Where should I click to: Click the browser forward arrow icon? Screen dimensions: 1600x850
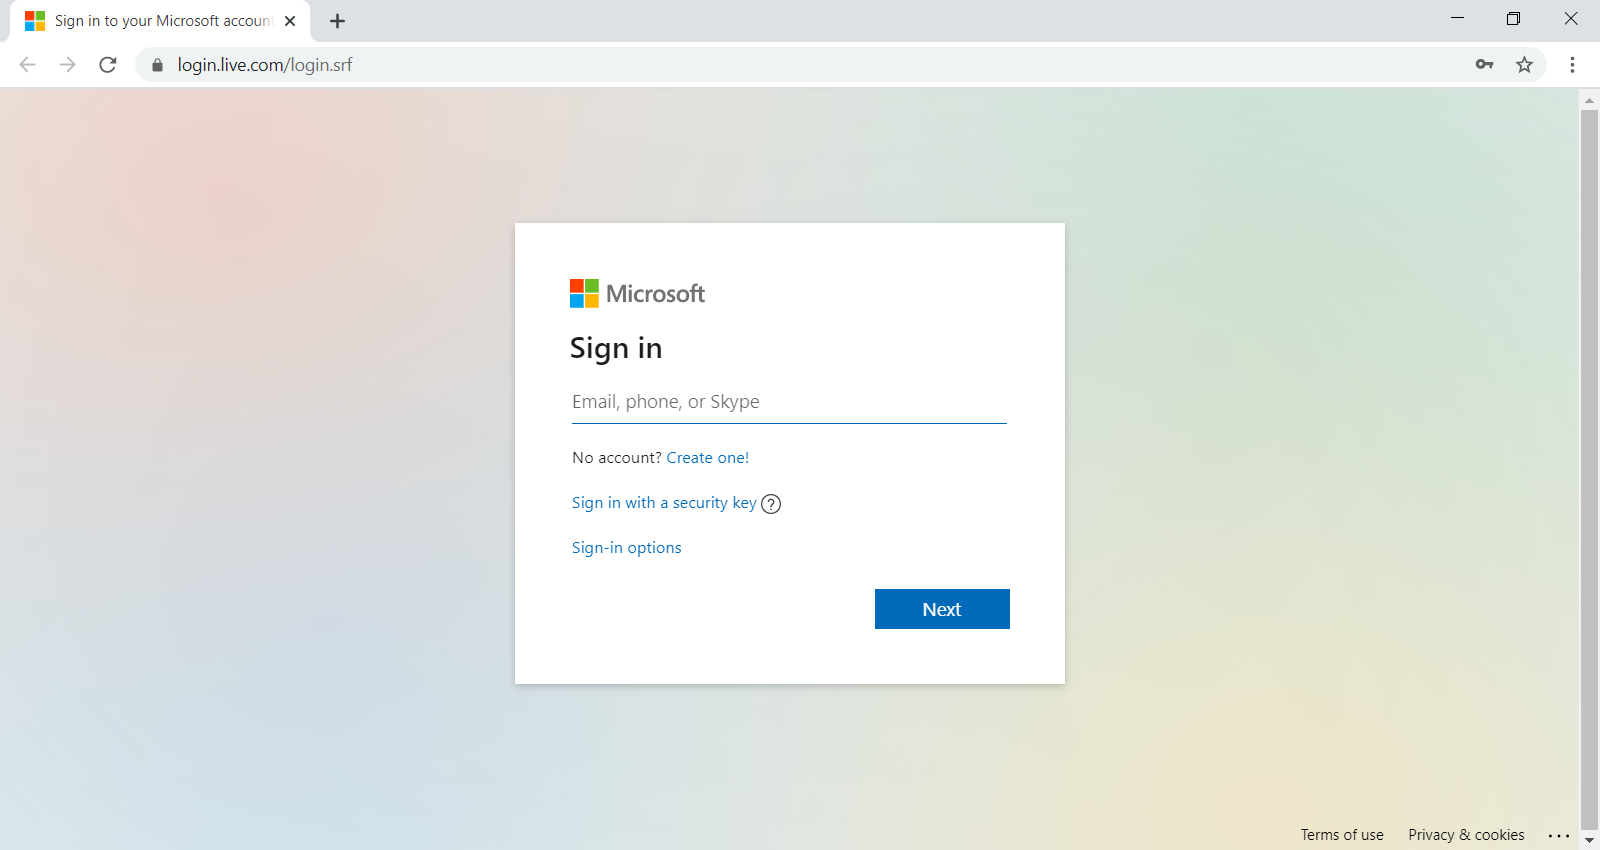67,65
